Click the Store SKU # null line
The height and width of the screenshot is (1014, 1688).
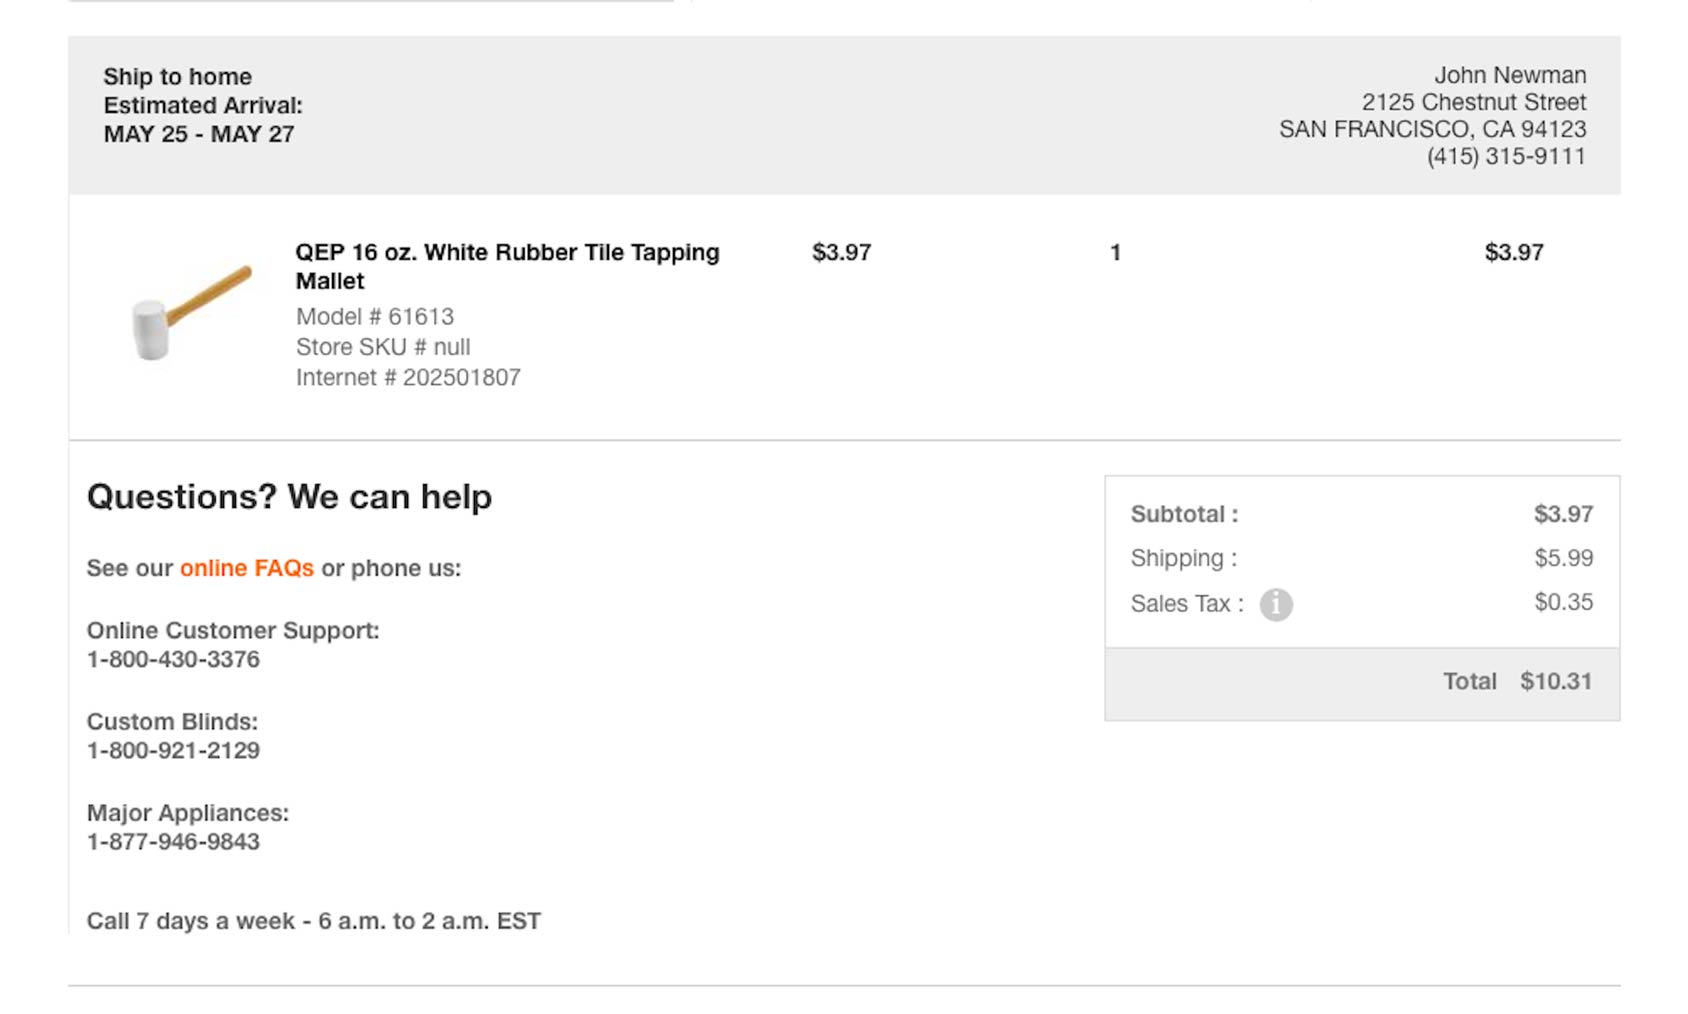click(x=382, y=347)
